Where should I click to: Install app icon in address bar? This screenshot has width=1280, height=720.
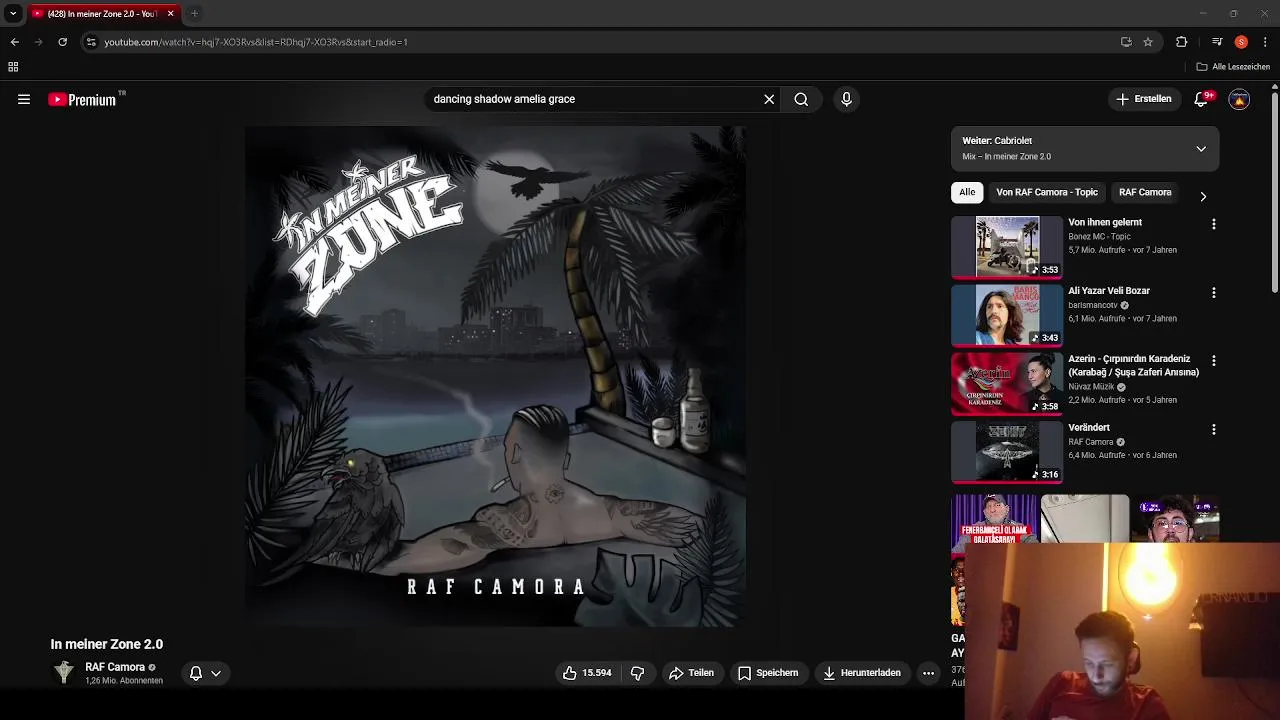click(1126, 42)
